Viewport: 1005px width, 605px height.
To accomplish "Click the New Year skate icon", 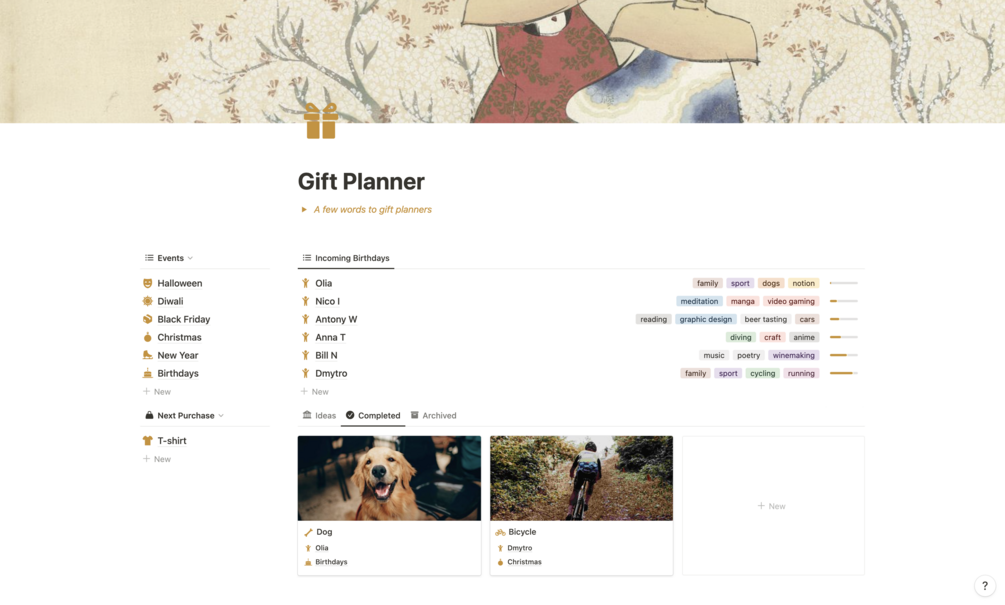I will (147, 355).
